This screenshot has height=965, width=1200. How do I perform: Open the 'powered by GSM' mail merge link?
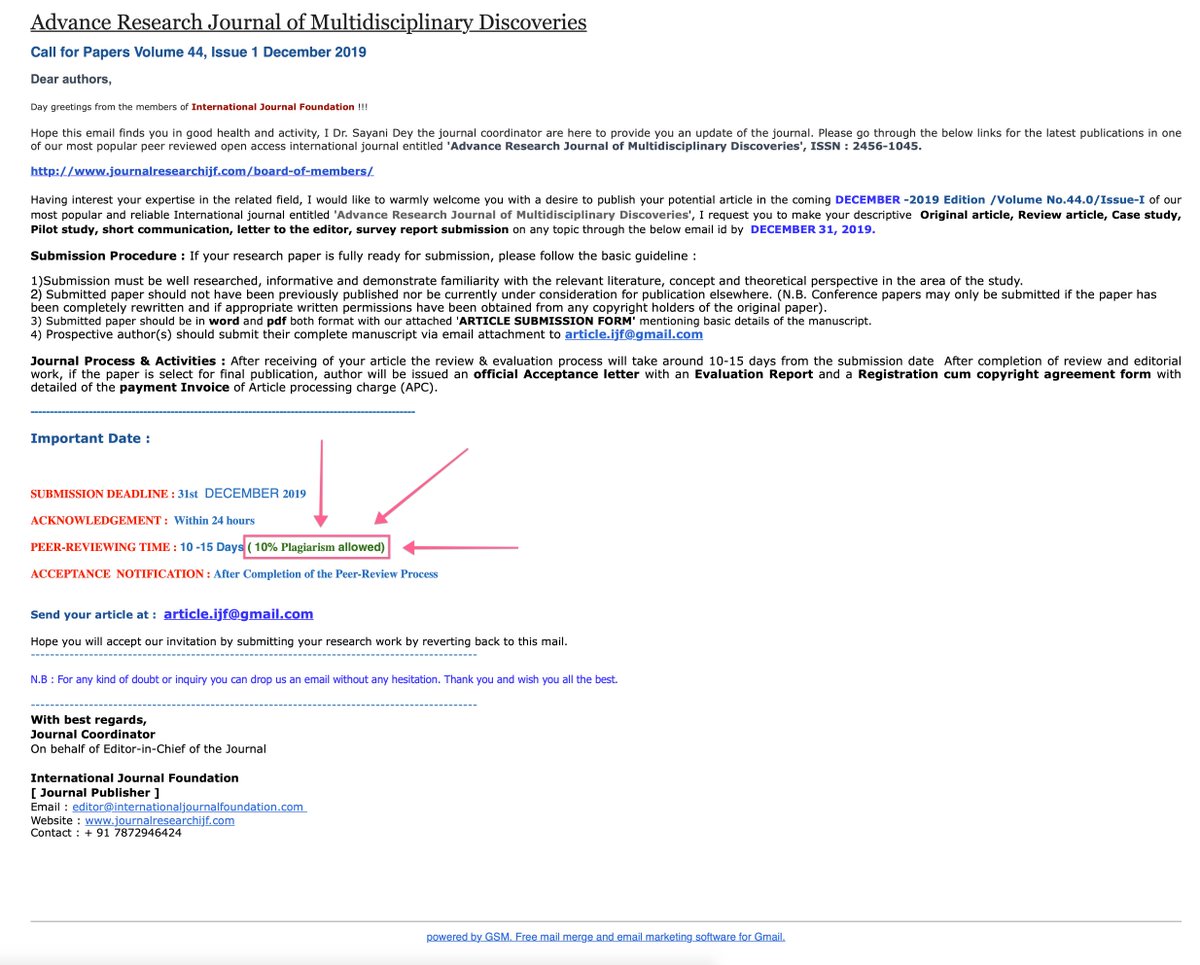[x=606, y=937]
